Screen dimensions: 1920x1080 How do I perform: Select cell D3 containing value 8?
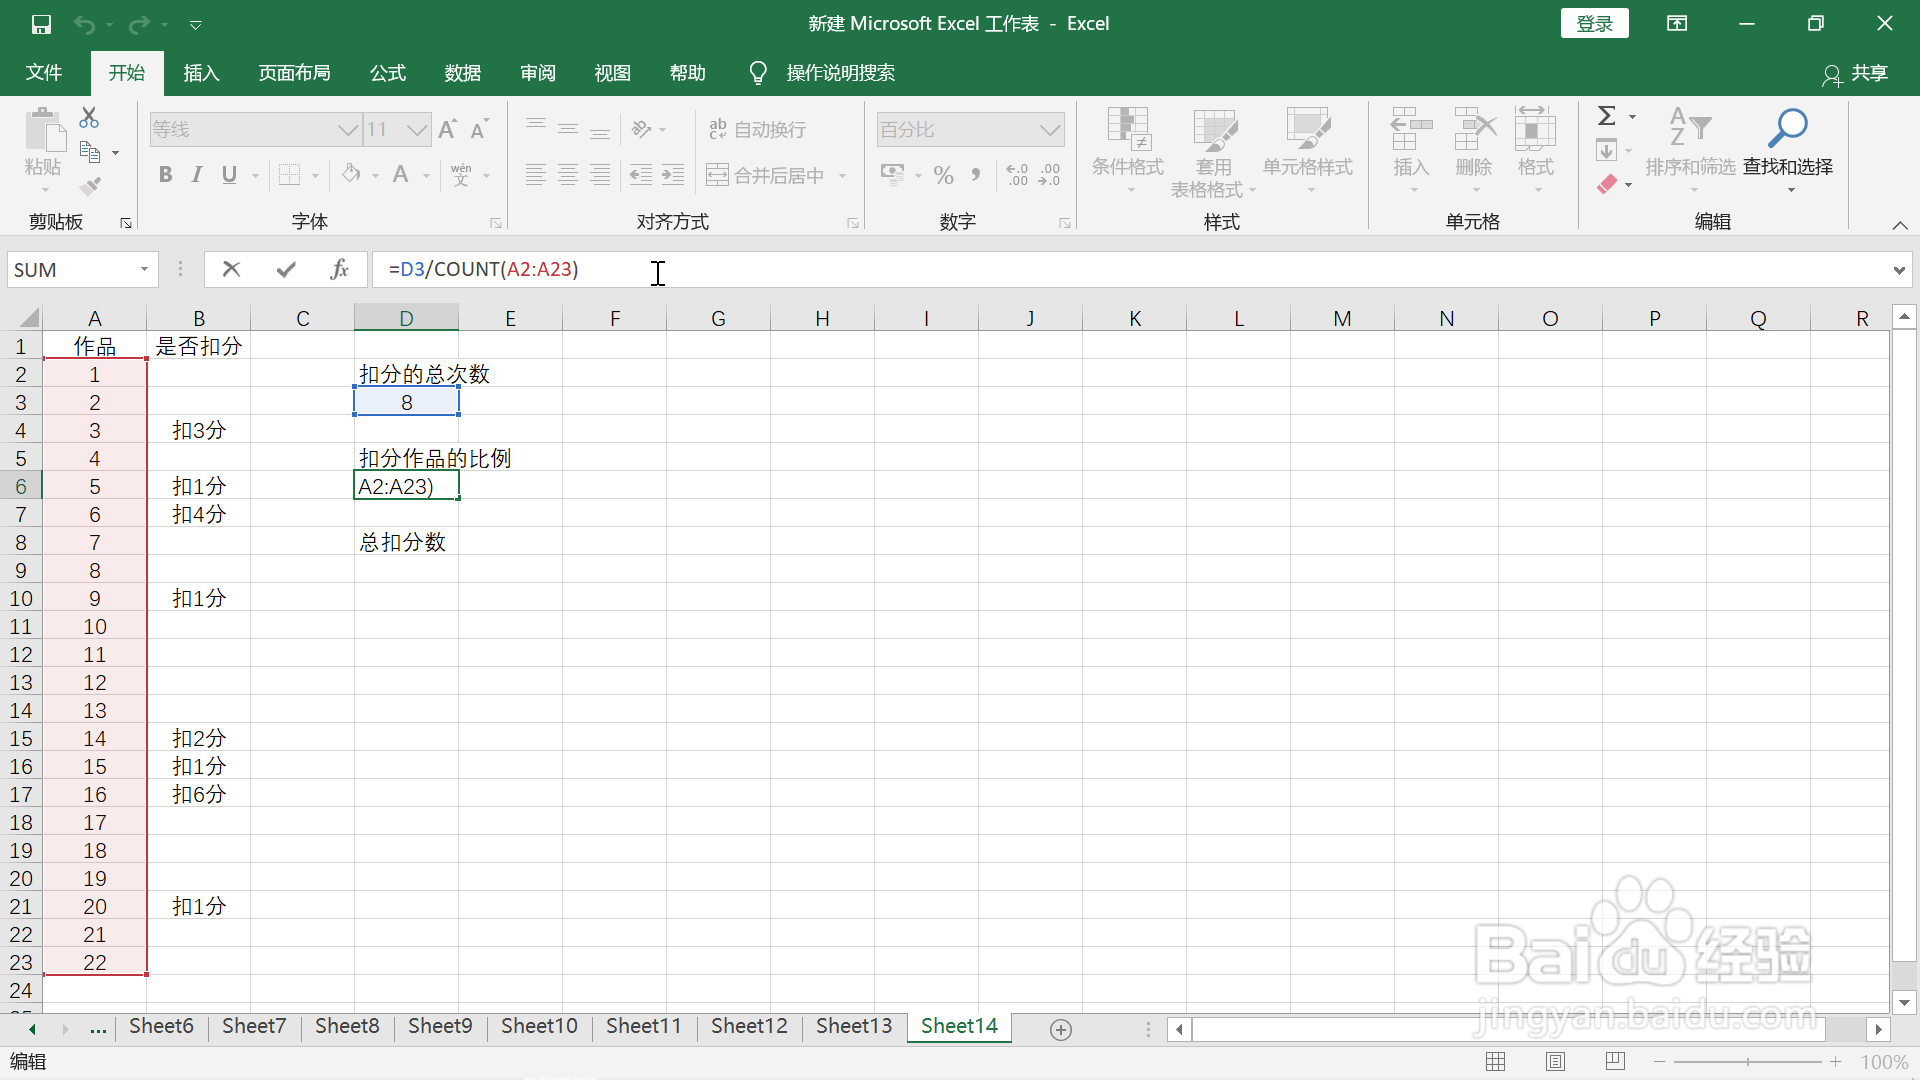[406, 402]
